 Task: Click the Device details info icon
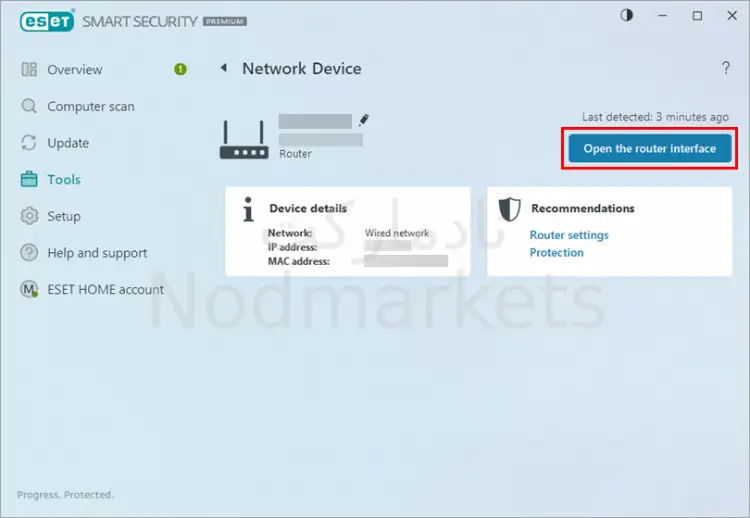click(x=248, y=209)
